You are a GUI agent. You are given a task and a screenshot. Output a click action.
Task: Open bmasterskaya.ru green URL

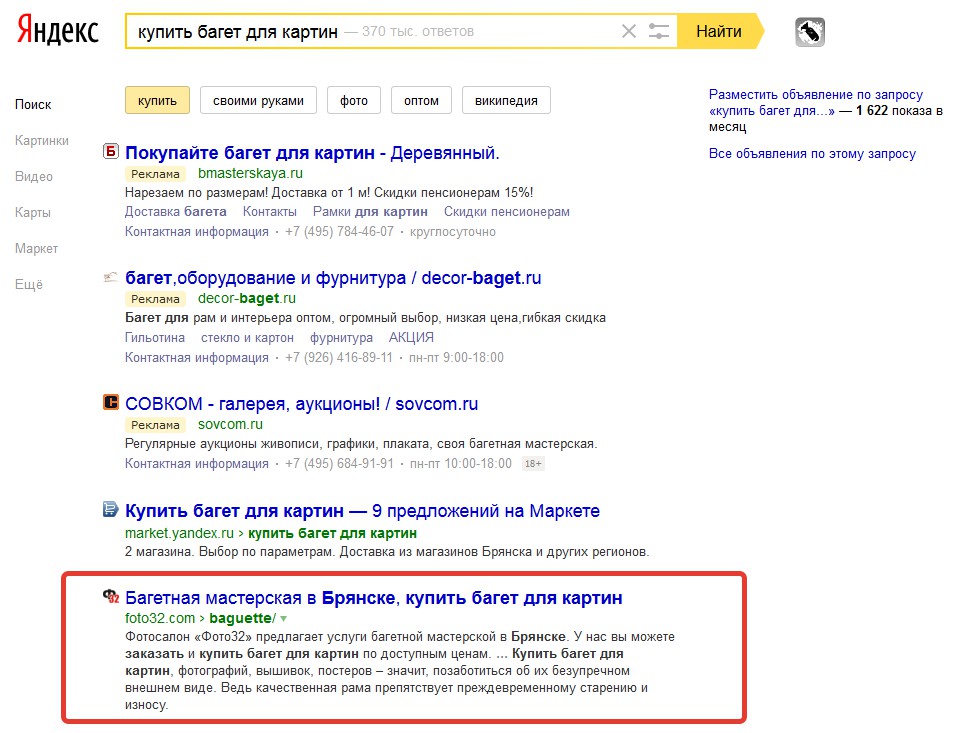tap(250, 173)
